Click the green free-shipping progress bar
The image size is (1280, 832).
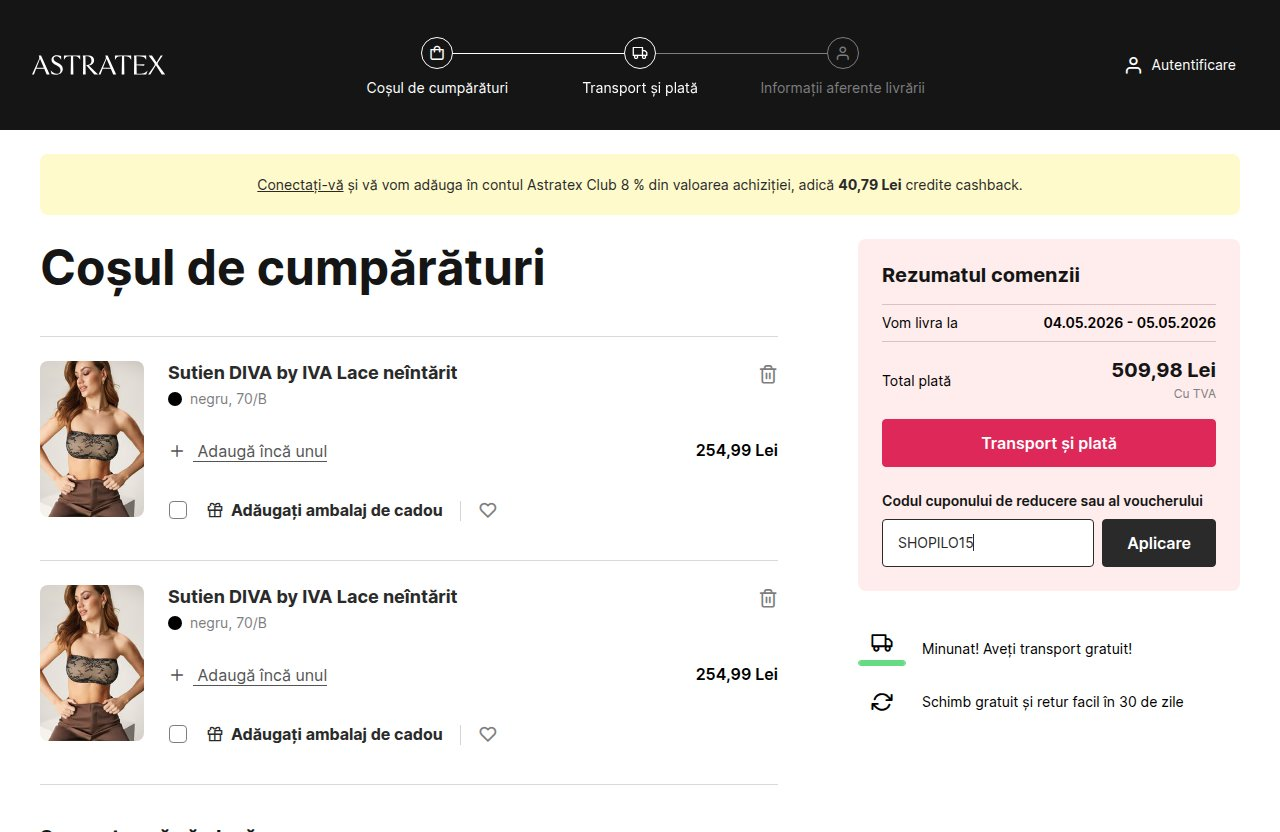(882, 662)
